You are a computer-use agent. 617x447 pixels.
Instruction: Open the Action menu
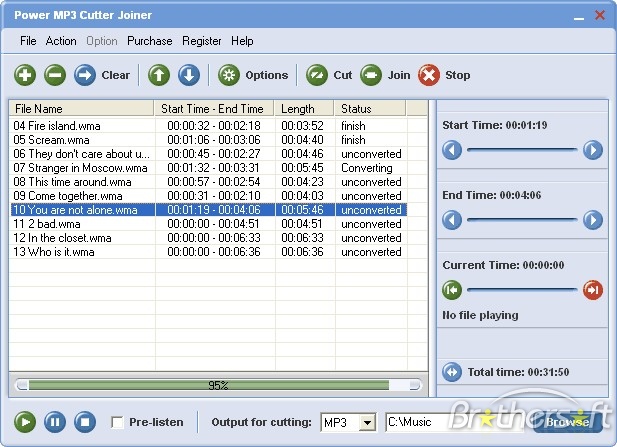61,41
